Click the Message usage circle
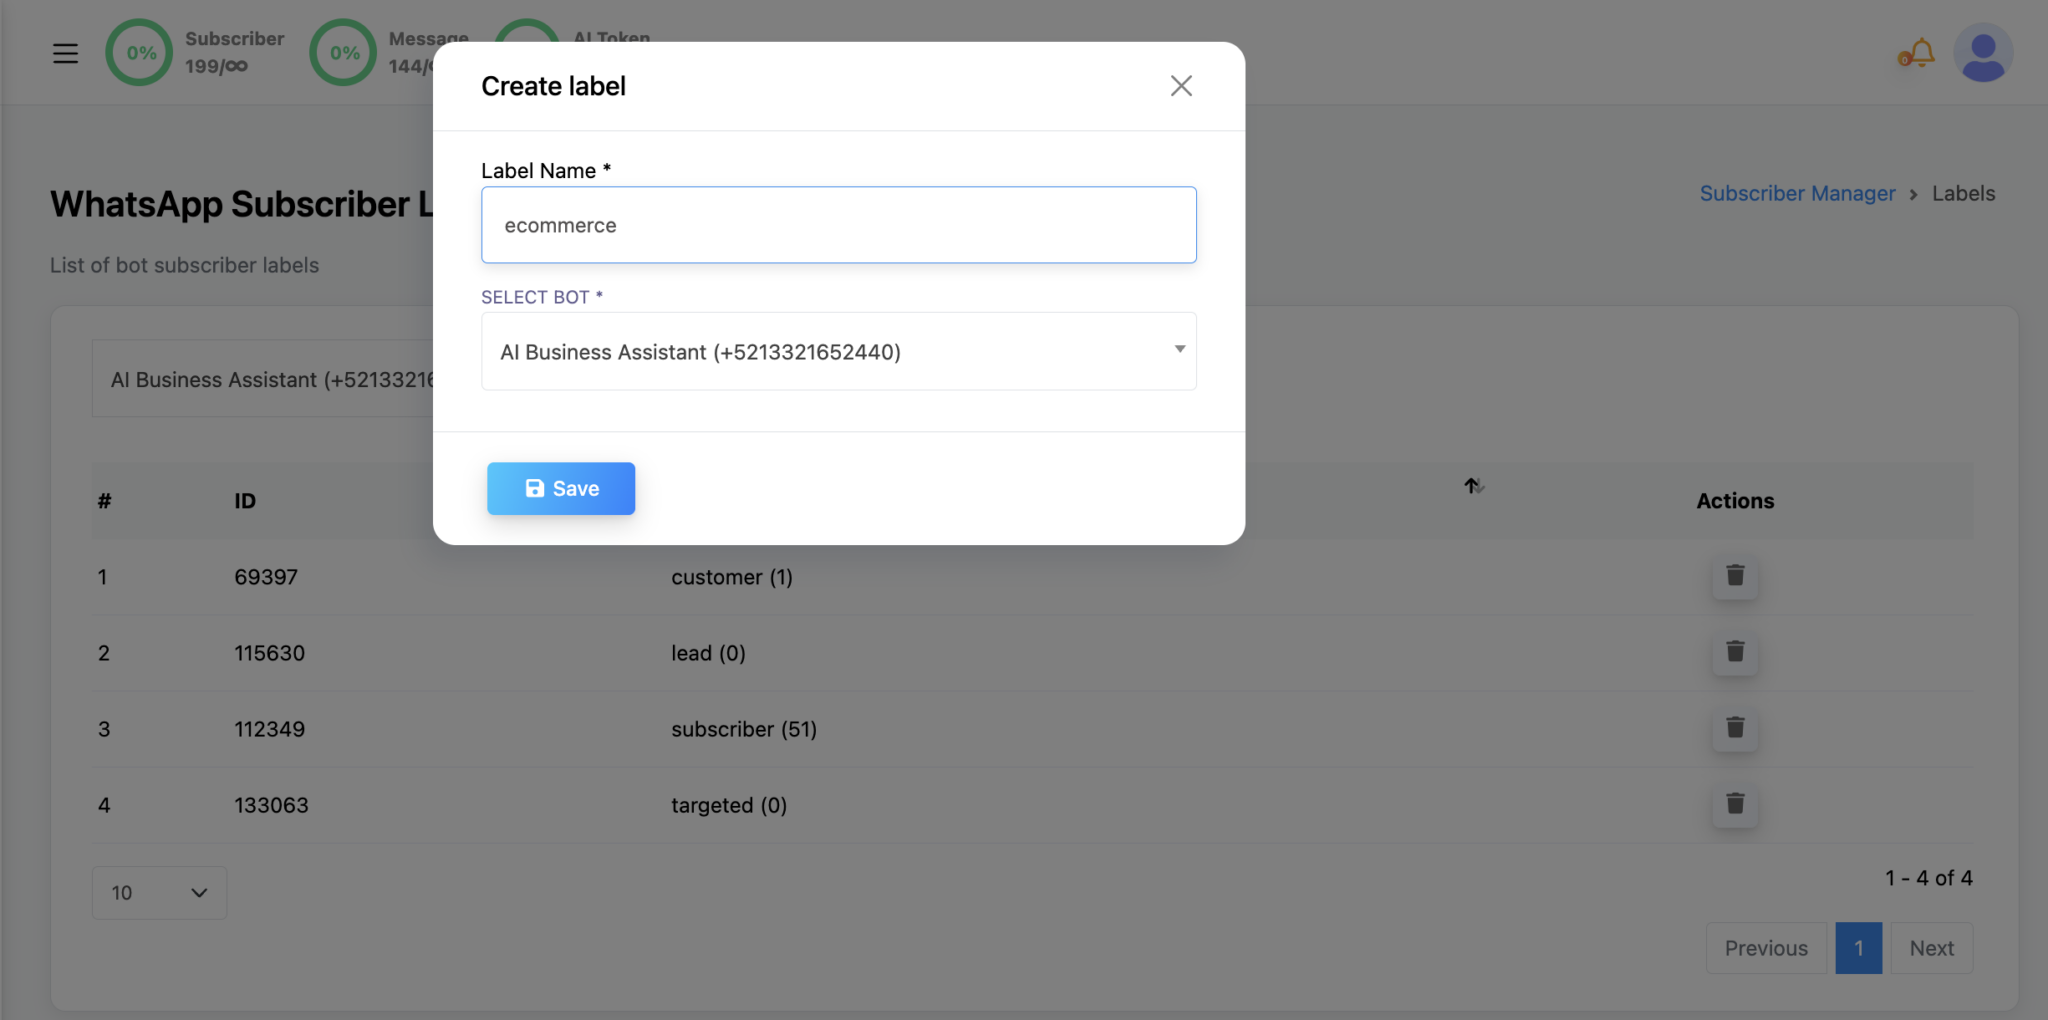2048x1020 pixels. point(343,52)
